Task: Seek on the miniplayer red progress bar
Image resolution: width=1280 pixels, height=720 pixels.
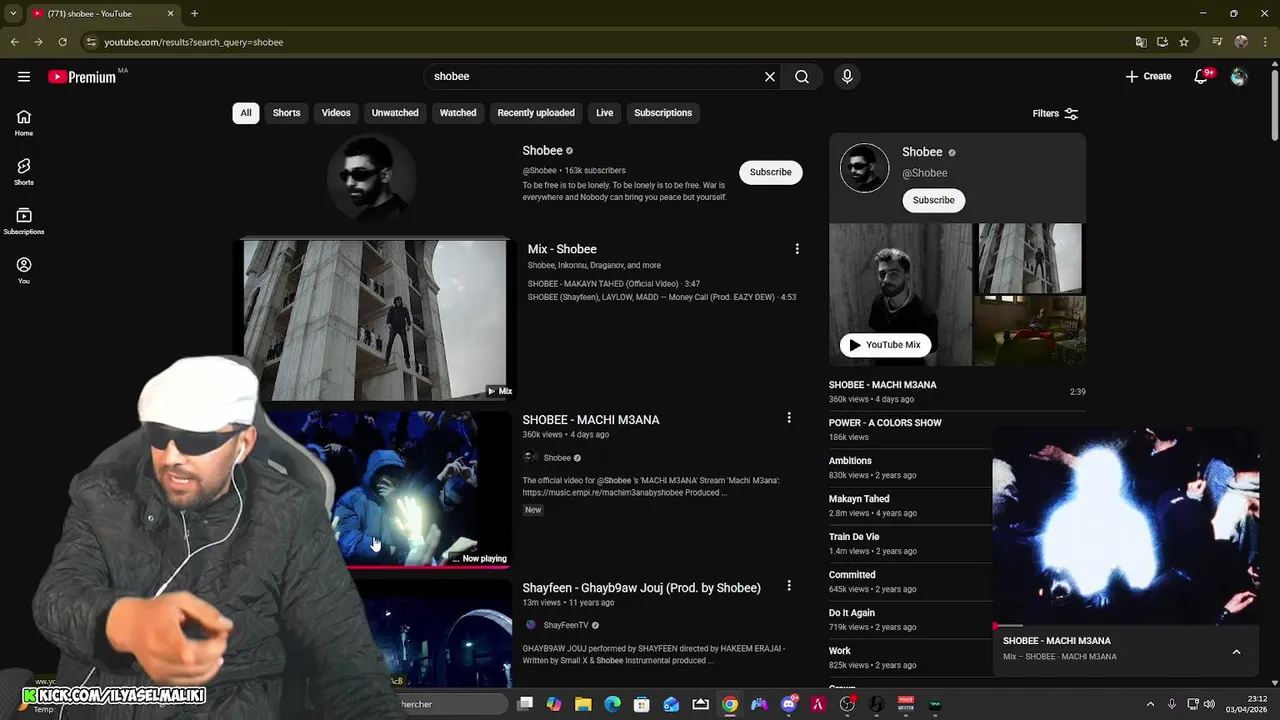Action: tap(1125, 626)
